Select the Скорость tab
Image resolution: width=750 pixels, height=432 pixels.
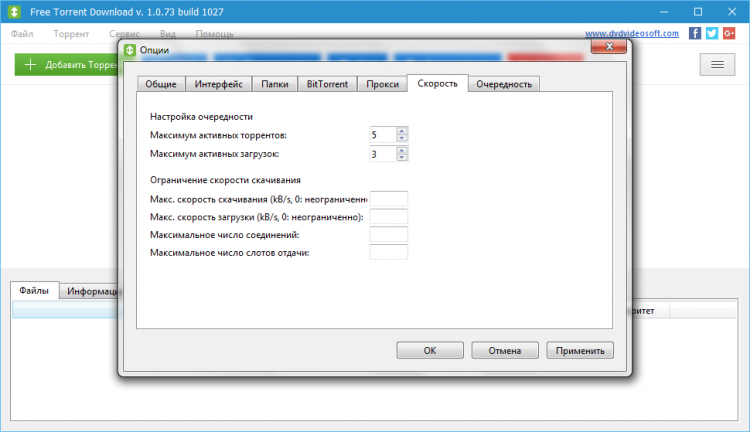tap(437, 83)
